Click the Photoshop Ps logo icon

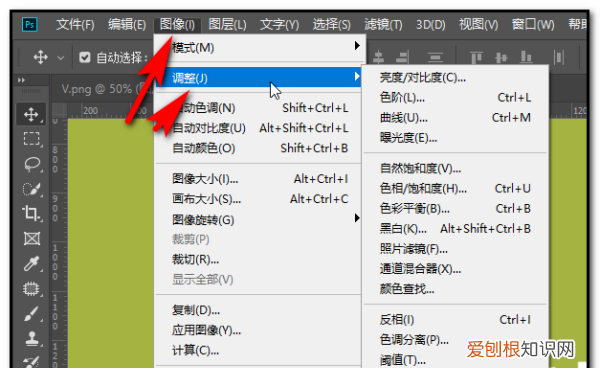29,25
